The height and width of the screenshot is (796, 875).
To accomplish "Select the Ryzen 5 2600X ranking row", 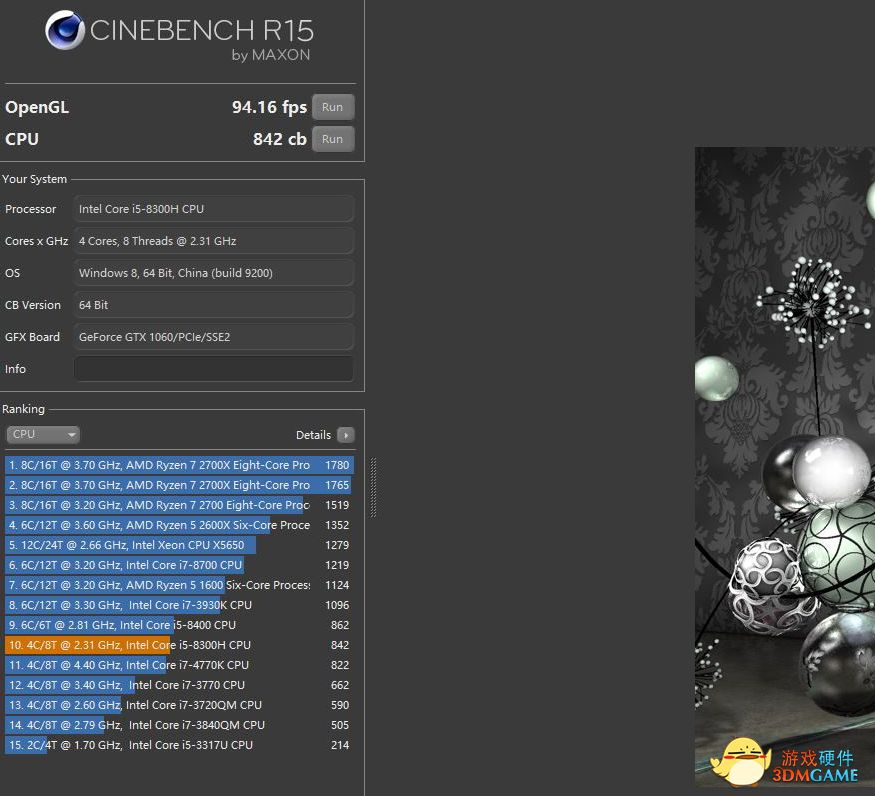I will 178,525.
